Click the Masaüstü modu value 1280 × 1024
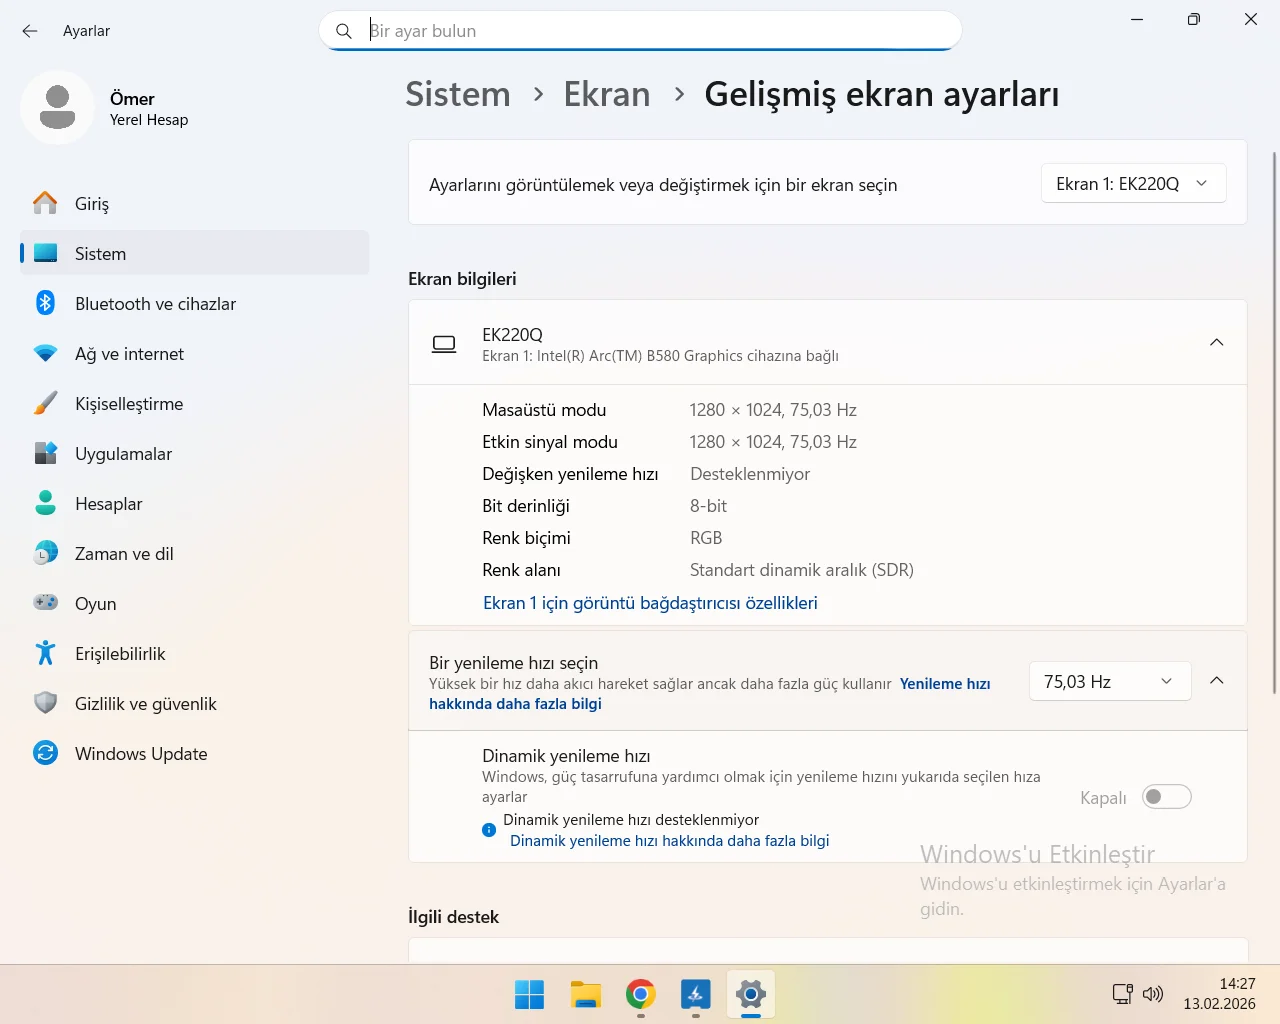This screenshot has height=1024, width=1280. [x=773, y=410]
